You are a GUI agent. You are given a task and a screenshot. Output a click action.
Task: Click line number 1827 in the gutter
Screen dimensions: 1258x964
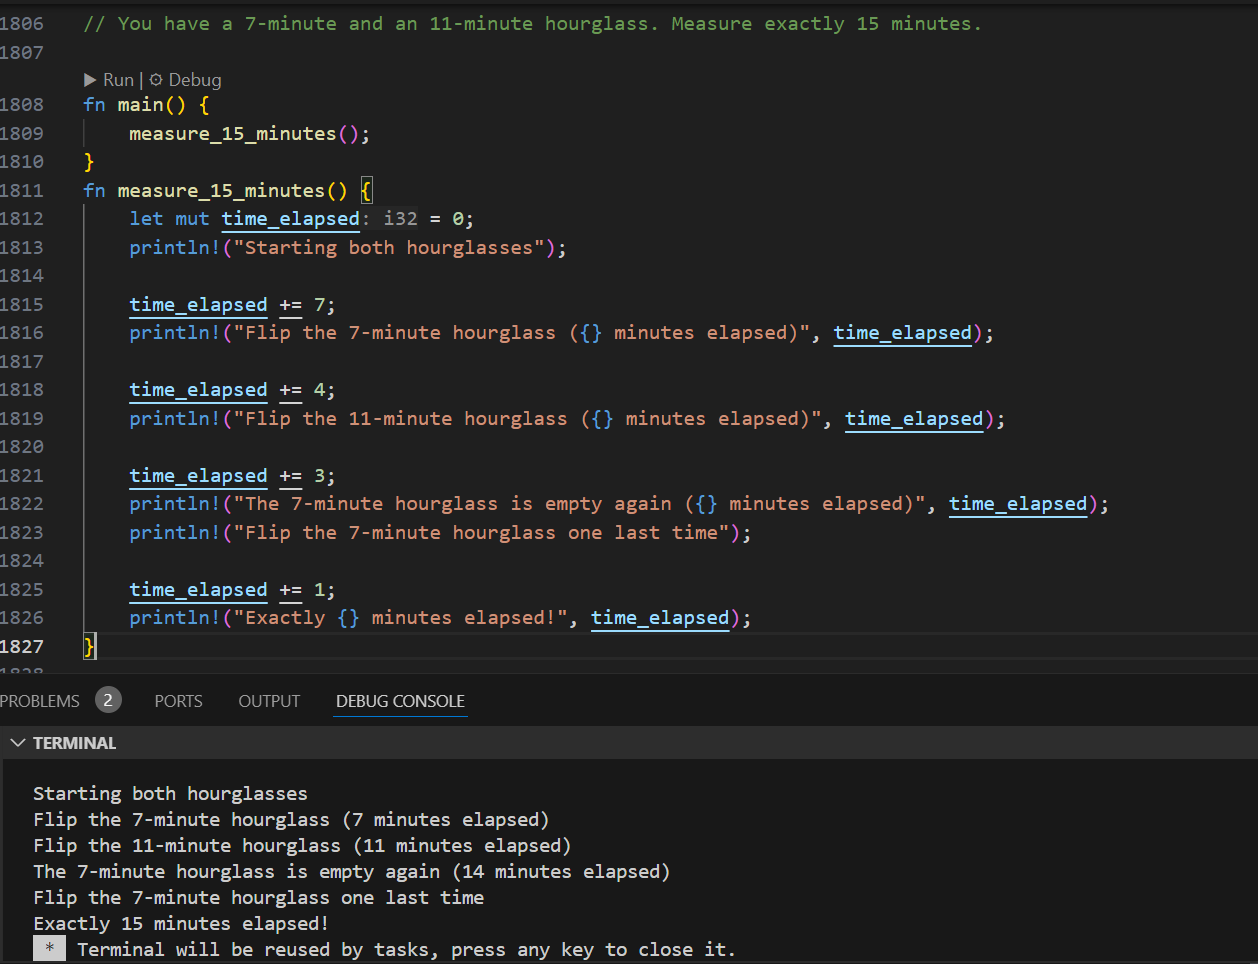pyautogui.click(x=22, y=647)
